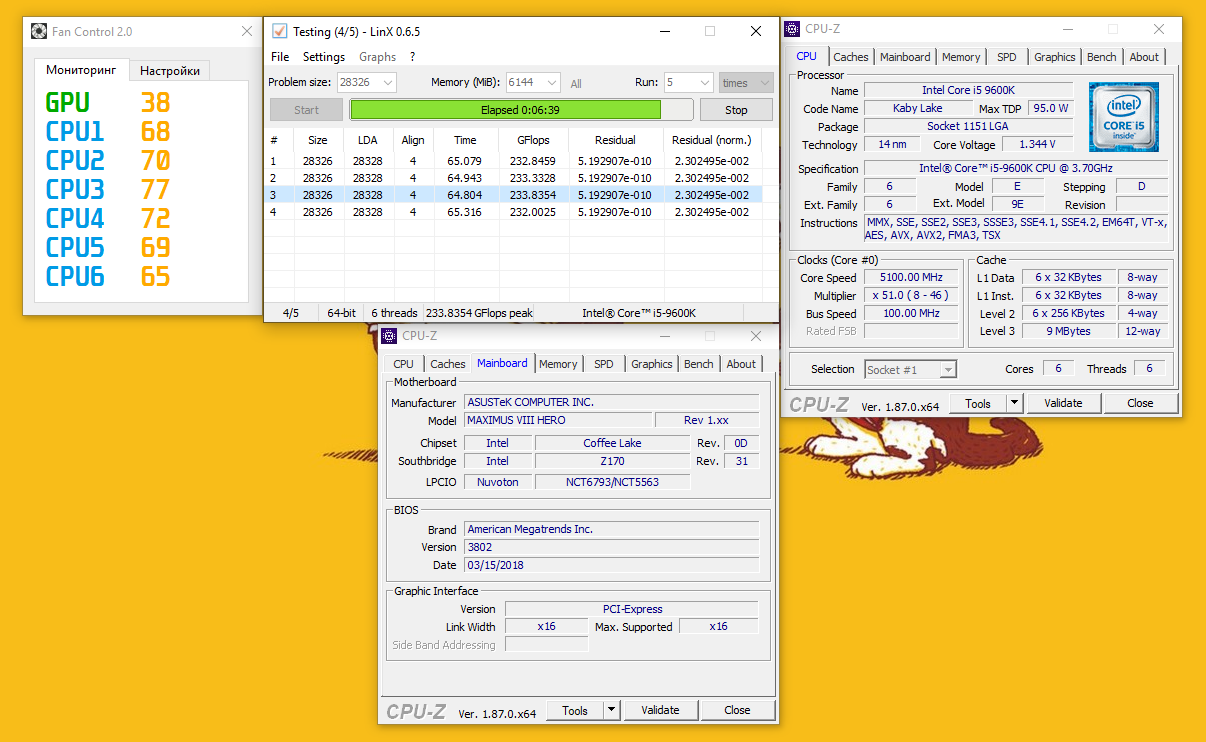Screen dimensions: 1206x742
Task: Click the GFlops column header
Action: 533,140
